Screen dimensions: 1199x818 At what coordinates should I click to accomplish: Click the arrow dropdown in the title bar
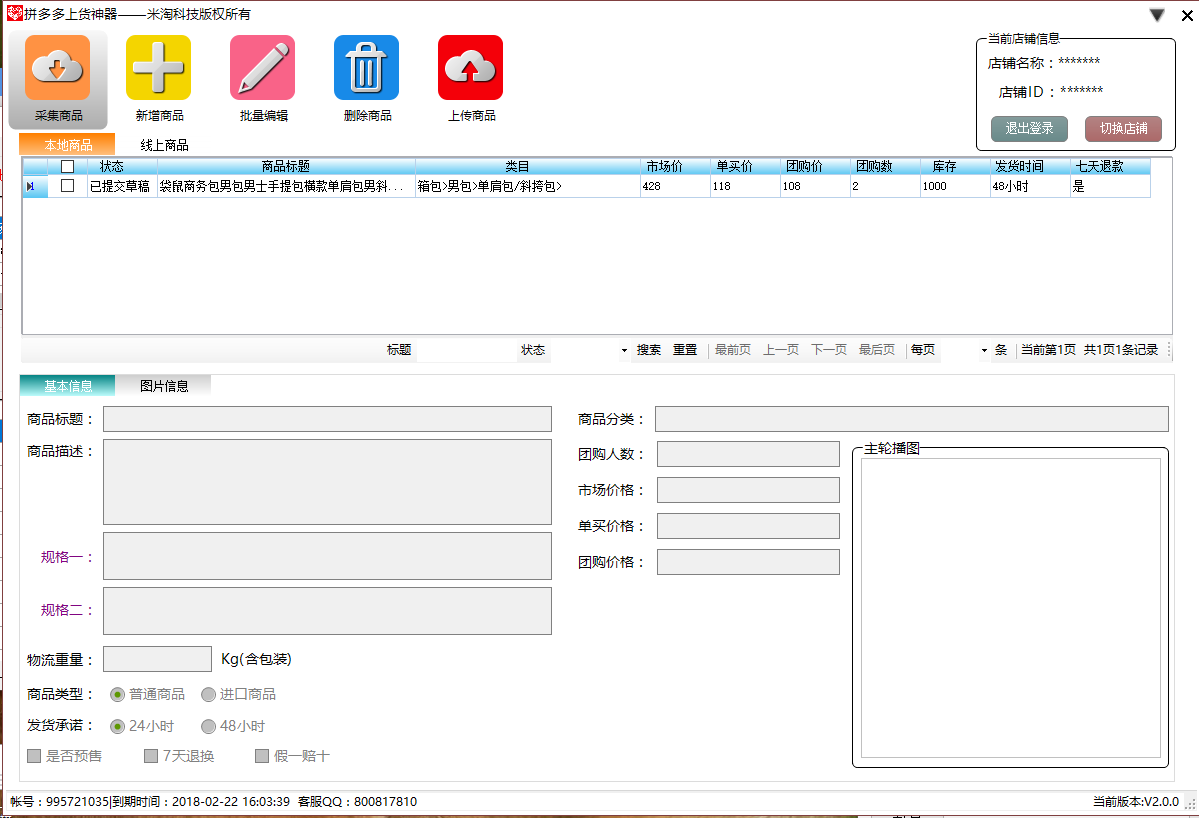tap(1157, 14)
